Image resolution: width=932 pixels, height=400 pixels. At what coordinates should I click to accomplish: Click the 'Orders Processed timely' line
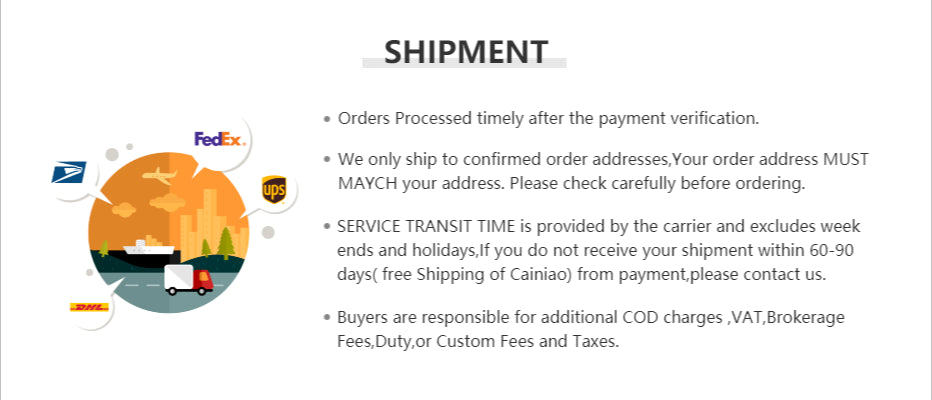(x=548, y=118)
